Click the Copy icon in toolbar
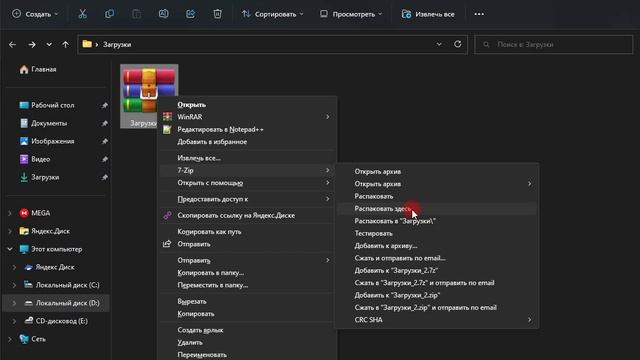Image resolution: width=640 pixels, height=360 pixels. tap(109, 14)
